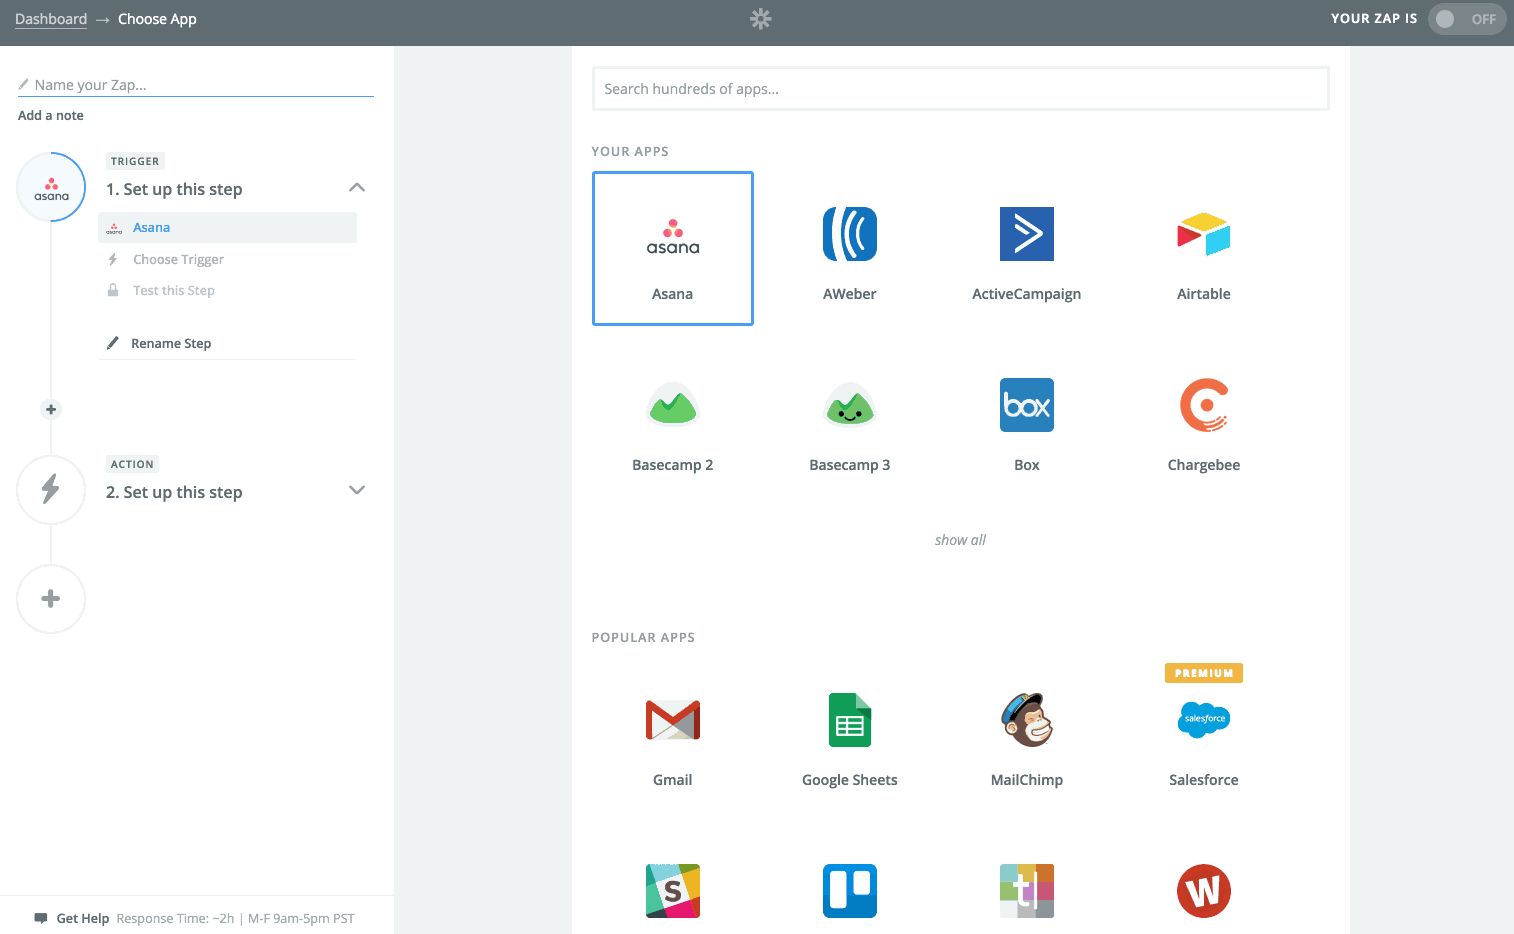Select the Asana substep in sidebar
Image resolution: width=1514 pixels, height=934 pixels.
click(x=228, y=227)
